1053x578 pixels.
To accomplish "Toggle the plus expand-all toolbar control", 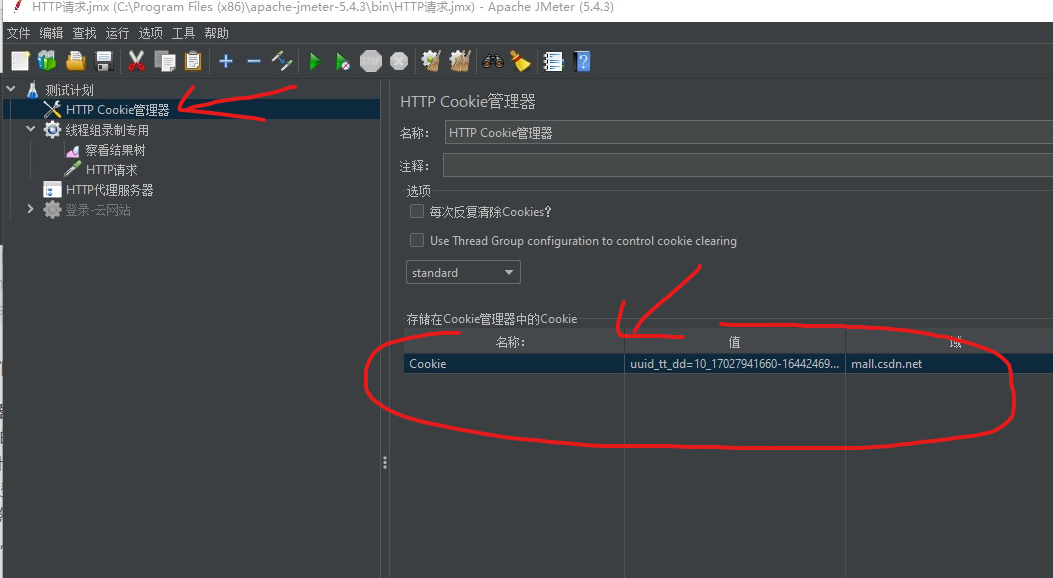I will (225, 61).
